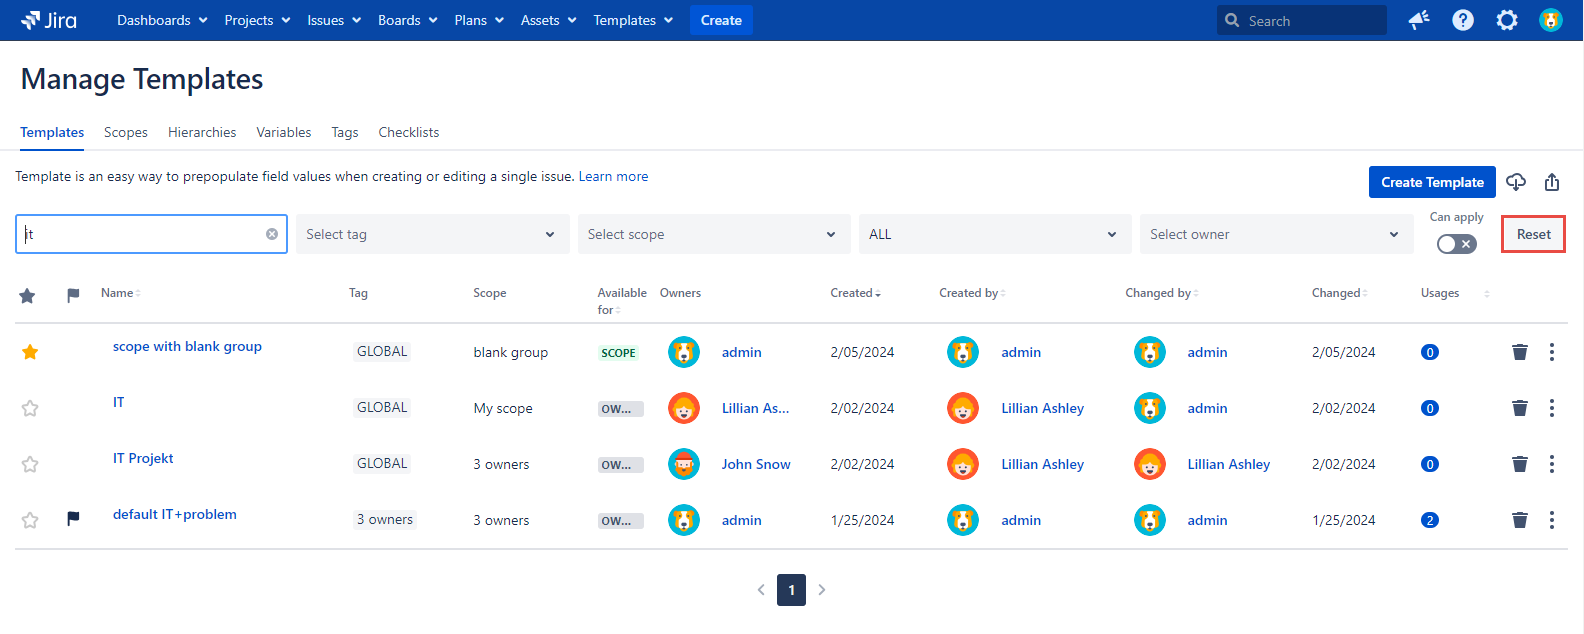
Task: Open more actions for IT template
Action: (x=1552, y=408)
